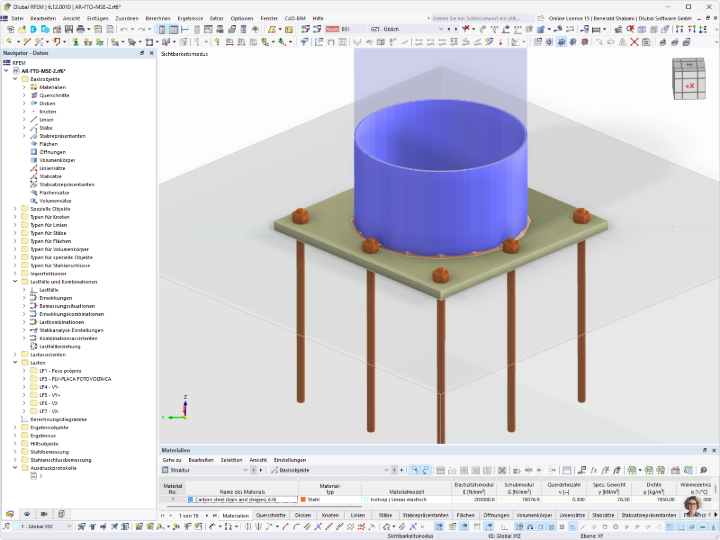Click the printer icon in the main toolbar
The height and width of the screenshot is (540, 720).
coord(80,29)
